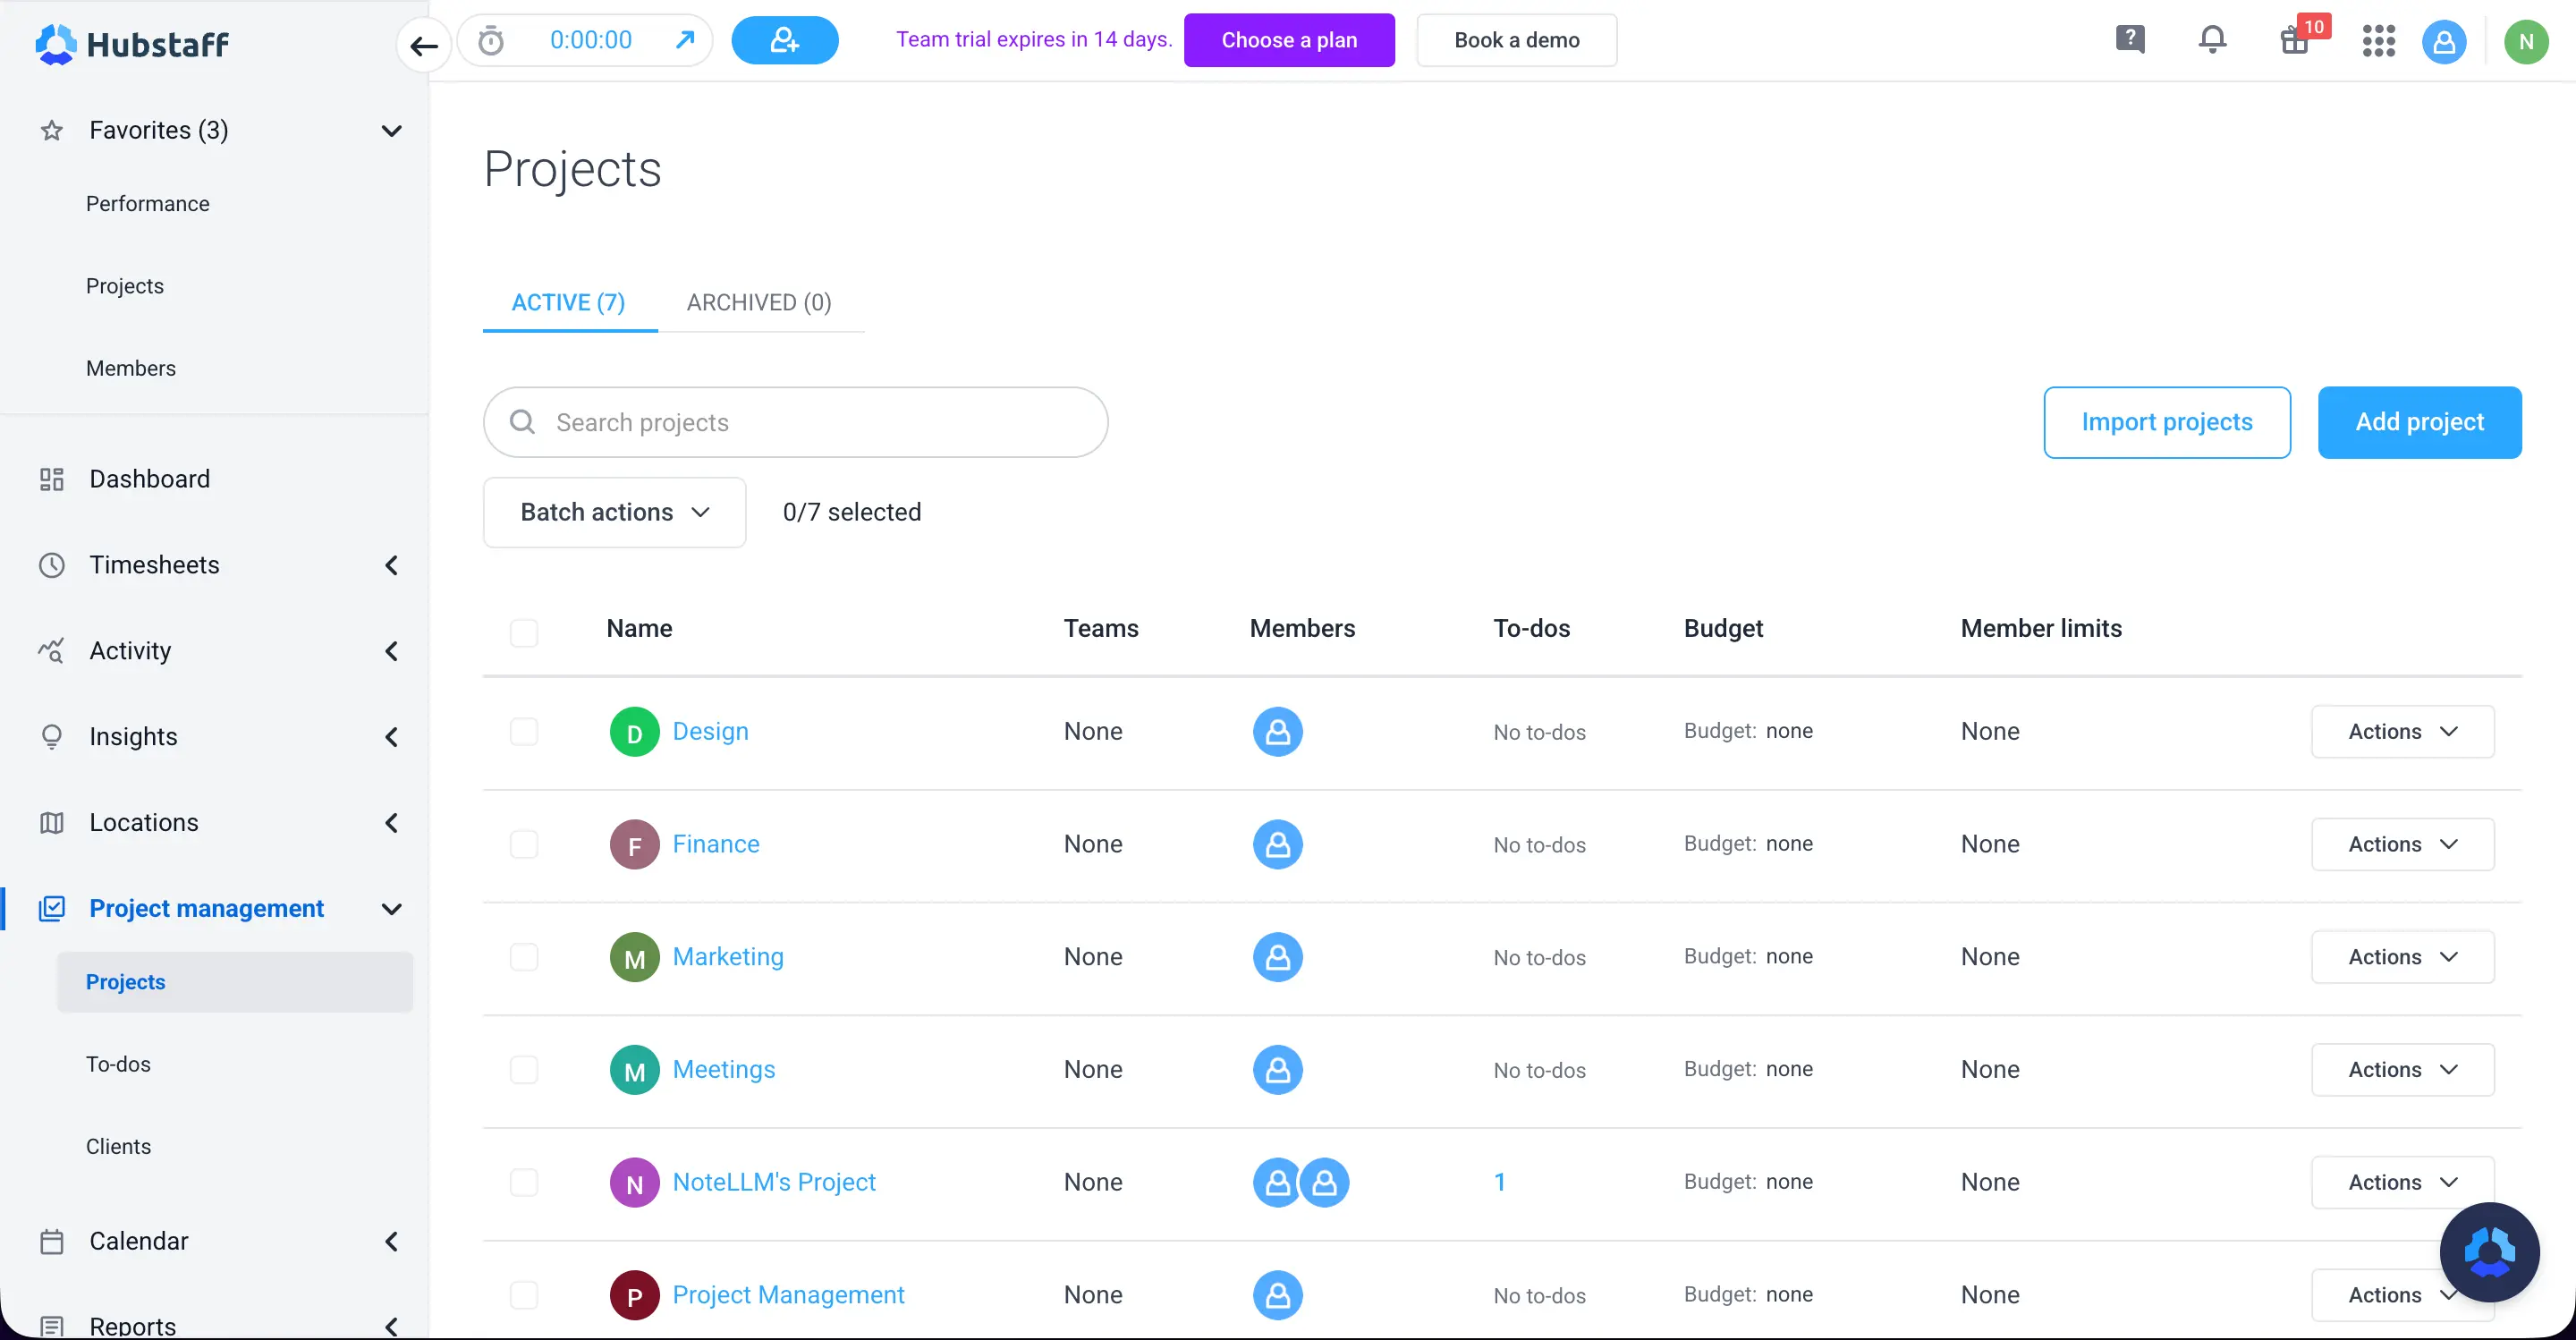Expand Locations menu chevron
Image resolution: width=2576 pixels, height=1340 pixels.
[392, 824]
